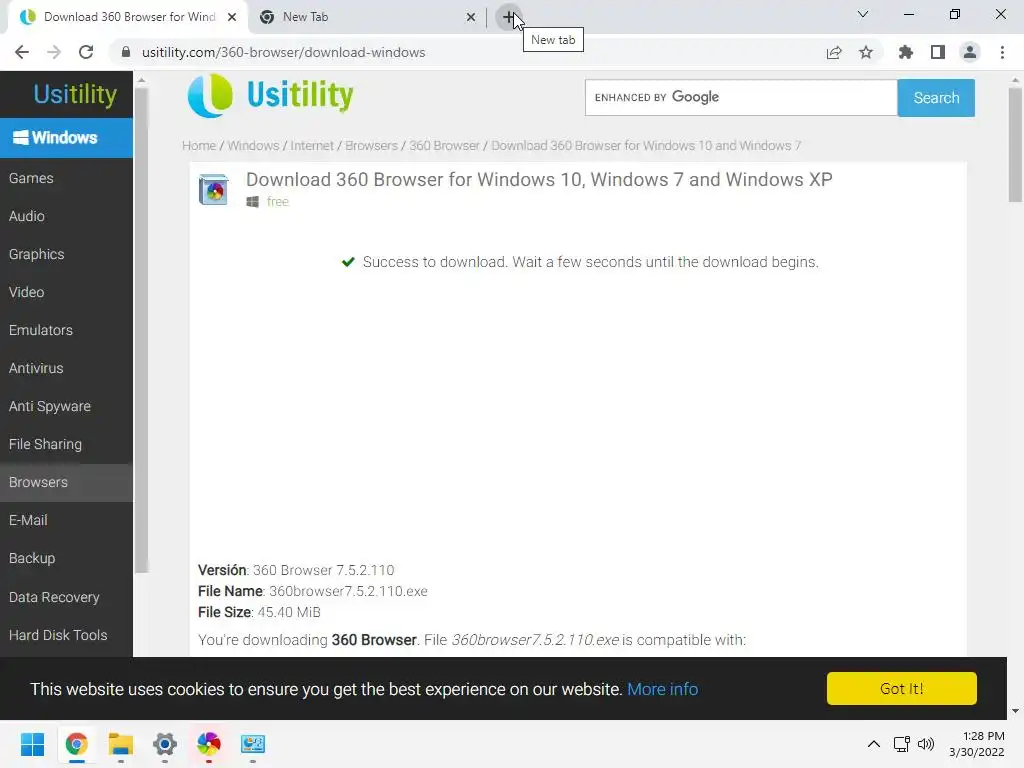Image resolution: width=1024 pixels, height=768 pixels.
Task: Click the page's main vertical scrollbar
Action: click(1015, 145)
